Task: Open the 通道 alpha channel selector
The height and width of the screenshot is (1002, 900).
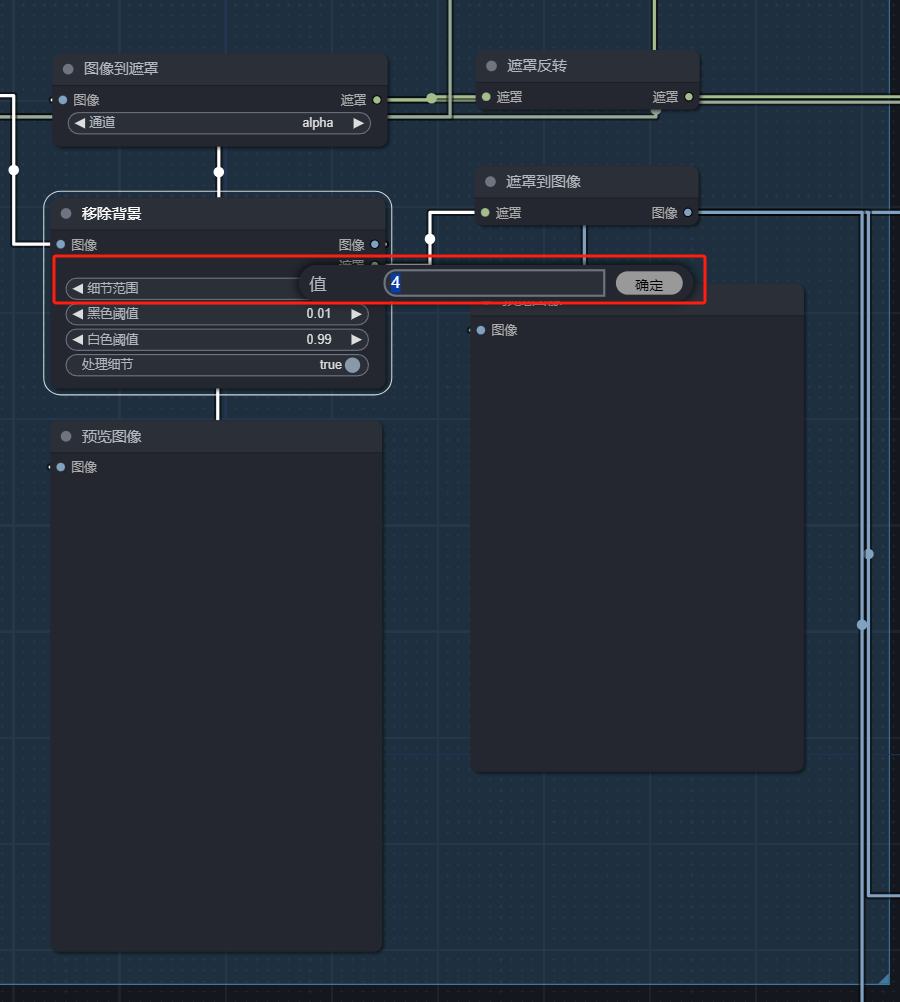Action: point(218,123)
